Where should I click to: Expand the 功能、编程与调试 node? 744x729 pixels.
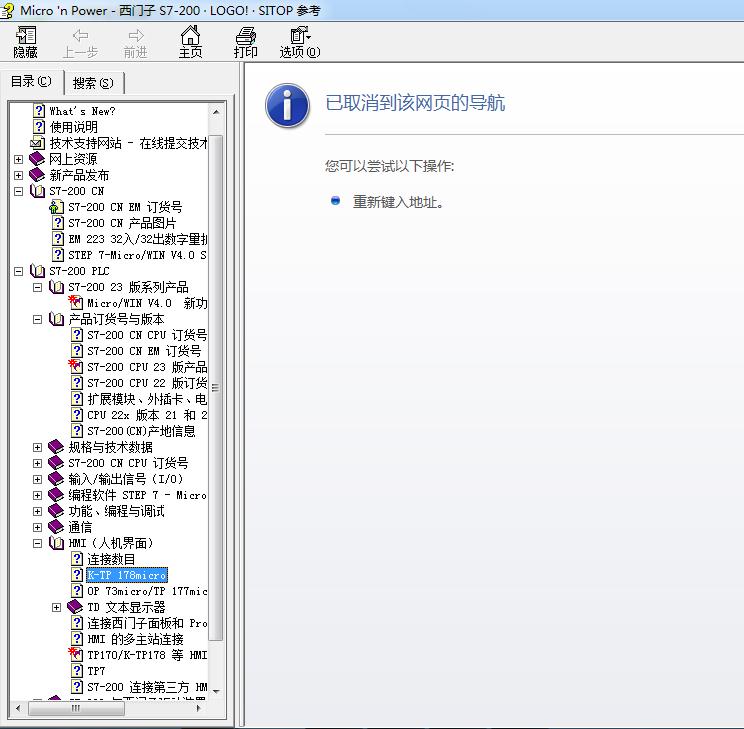pos(37,512)
